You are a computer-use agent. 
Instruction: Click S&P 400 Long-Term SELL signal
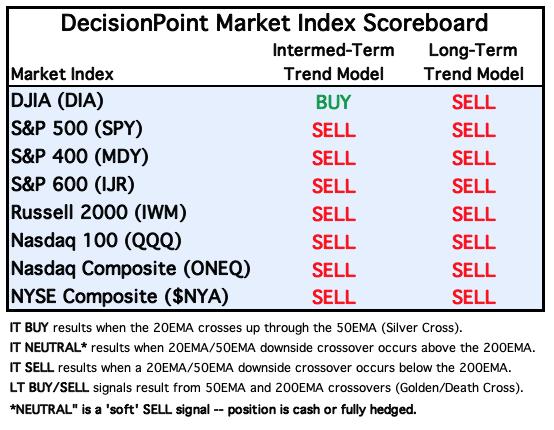click(x=474, y=158)
